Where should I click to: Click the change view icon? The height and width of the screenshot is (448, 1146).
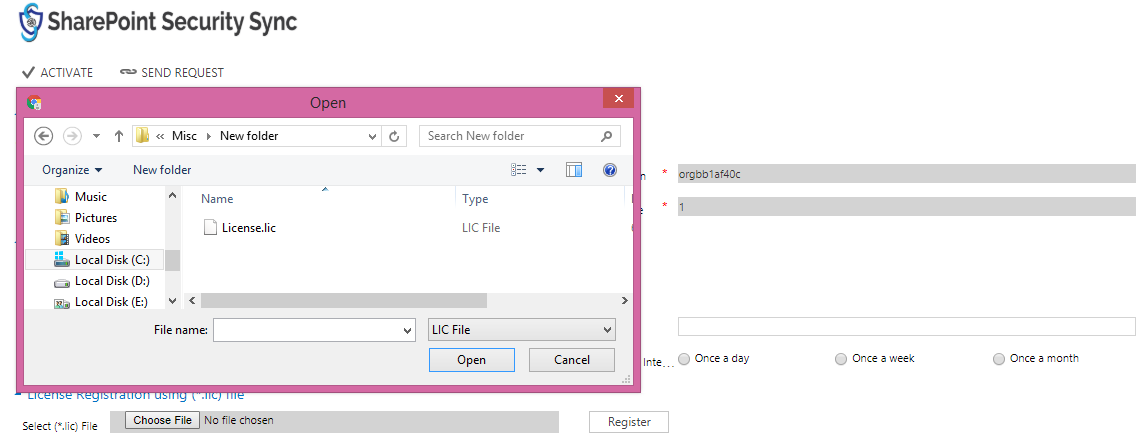519,170
